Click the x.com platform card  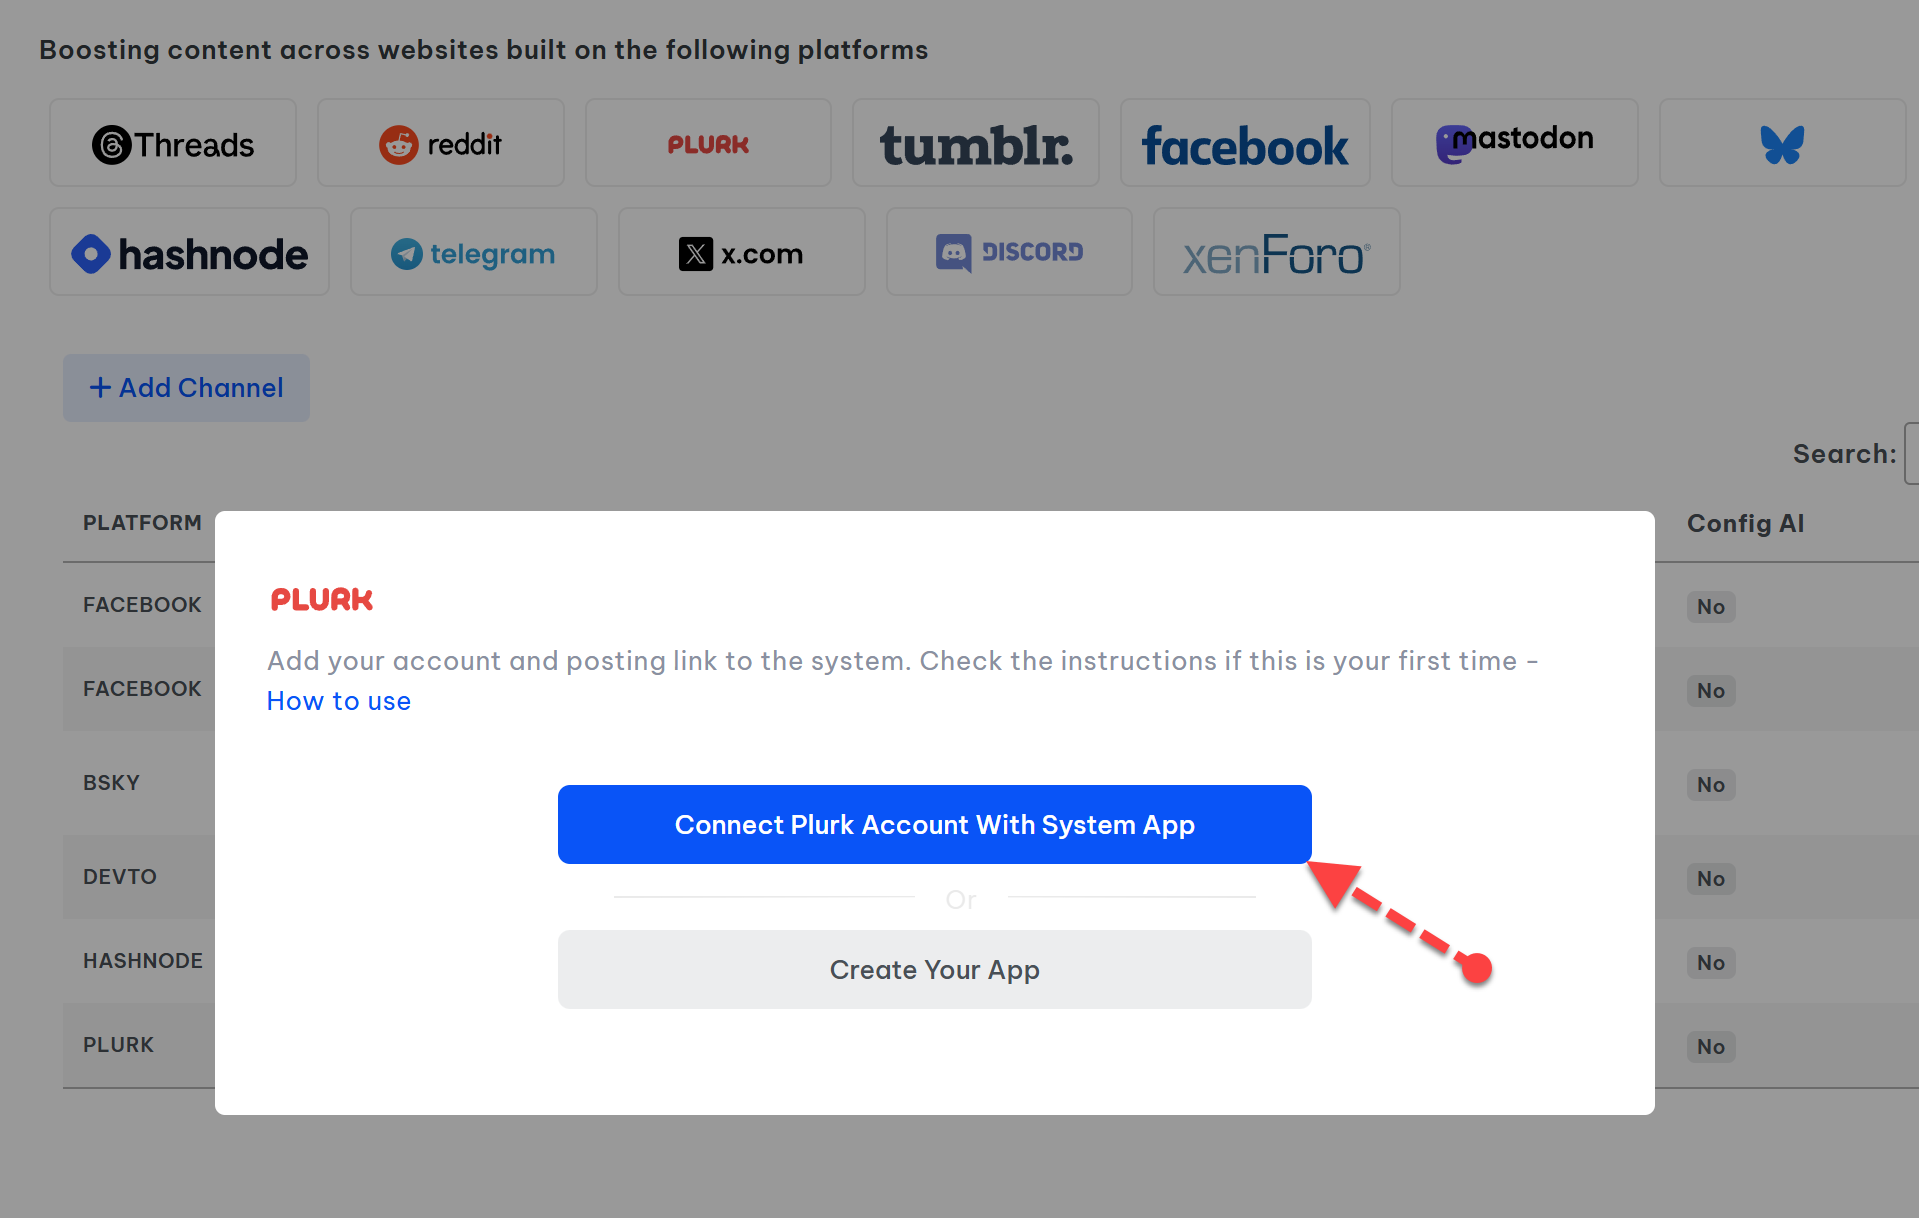[741, 253]
